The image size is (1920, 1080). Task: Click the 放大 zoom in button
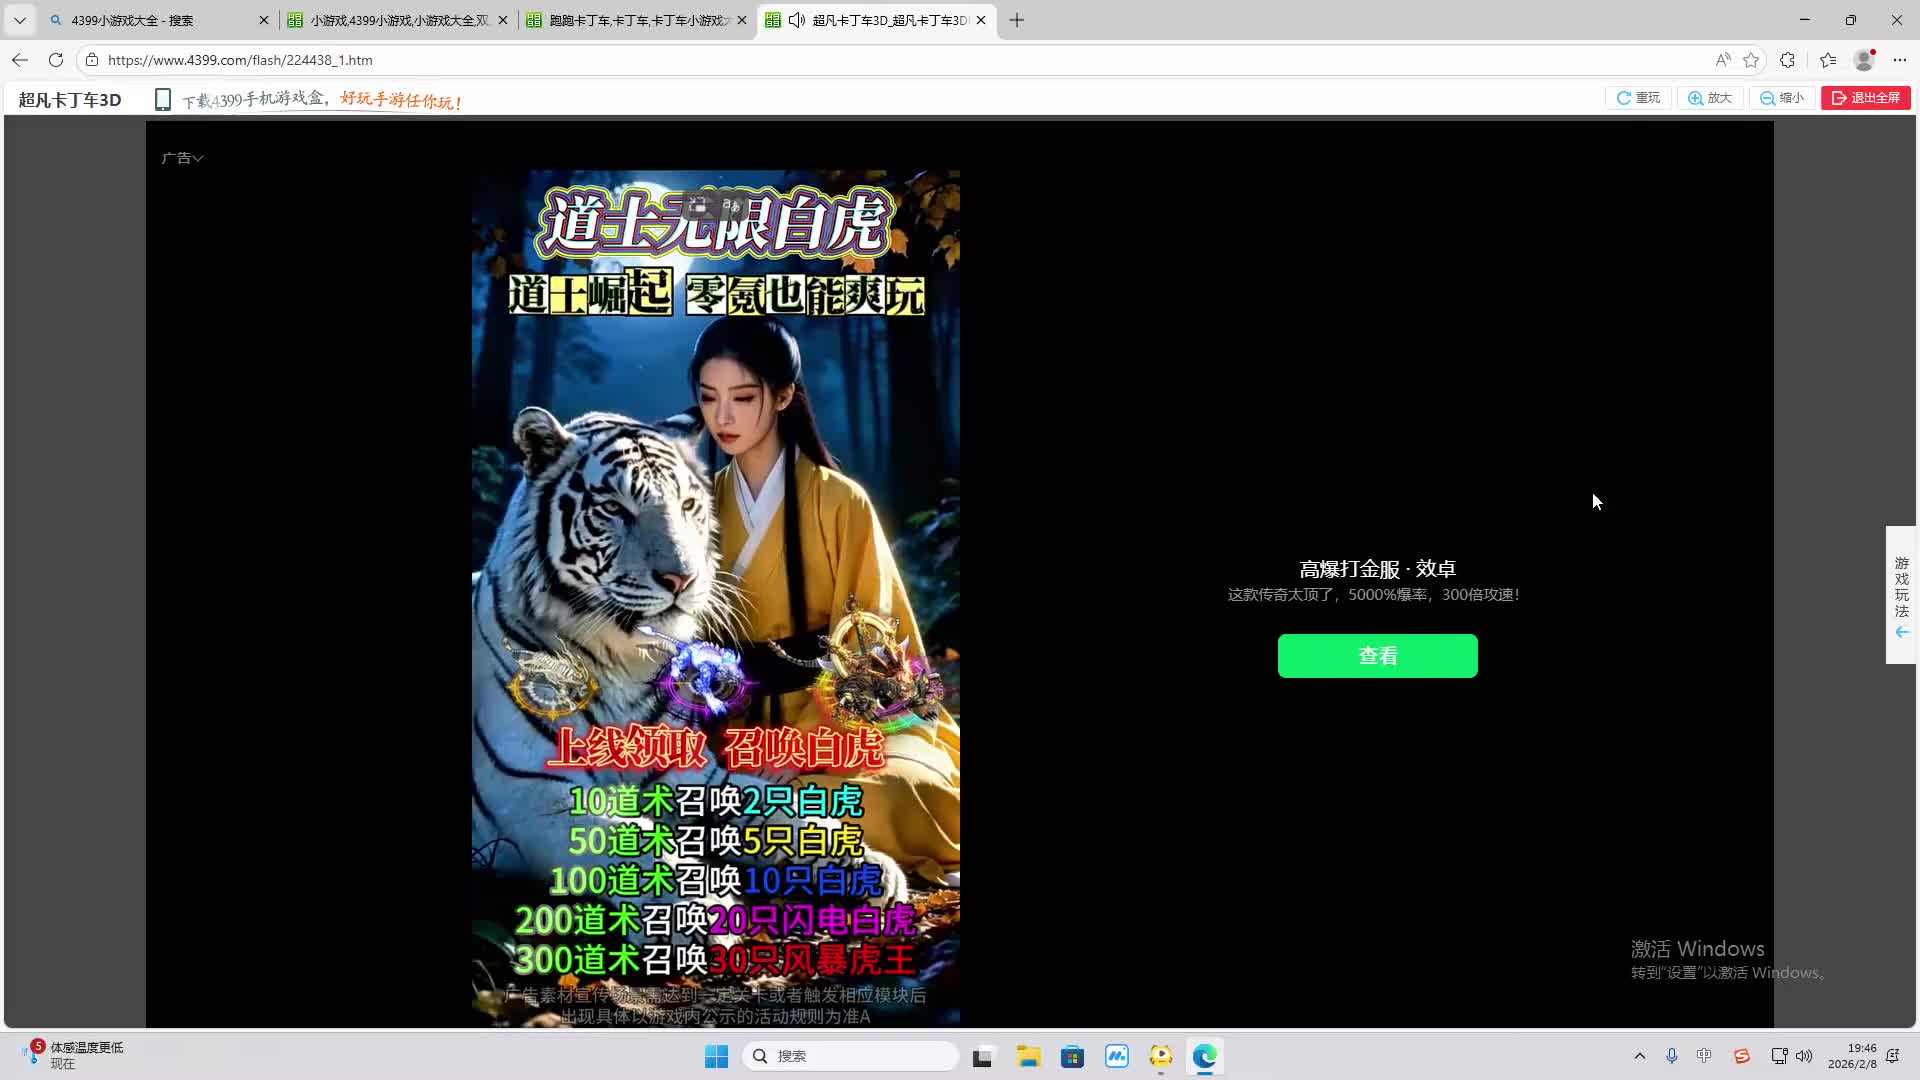point(1710,98)
